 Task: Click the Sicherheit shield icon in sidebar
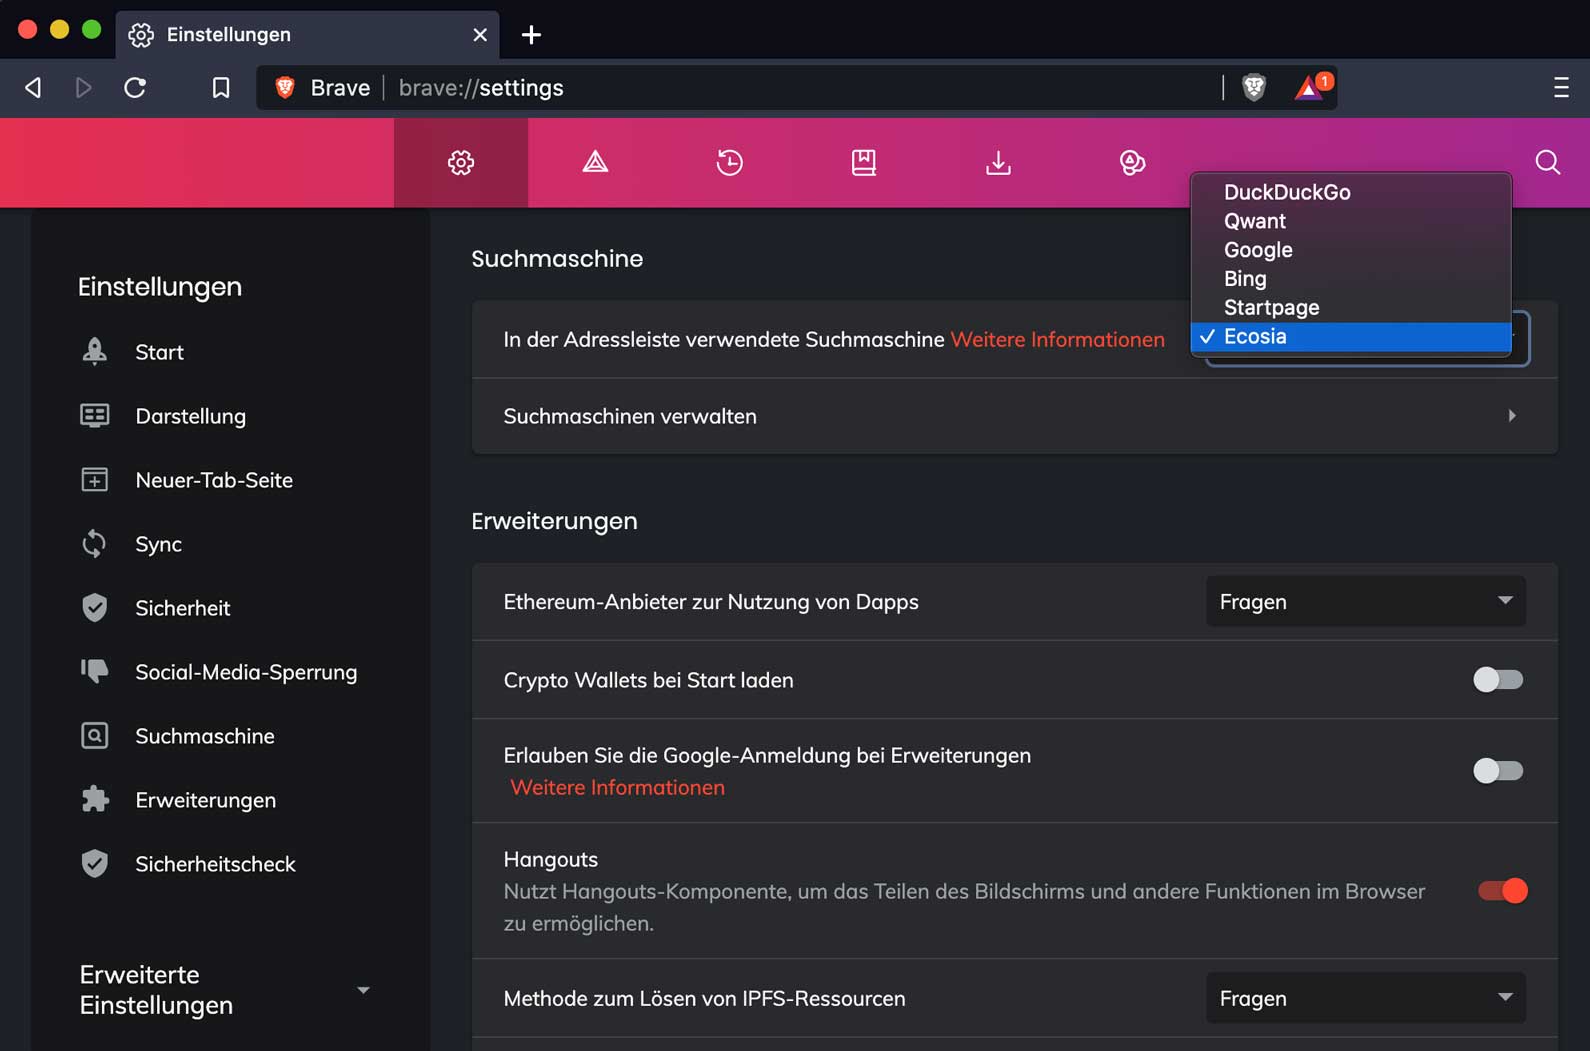(x=95, y=607)
